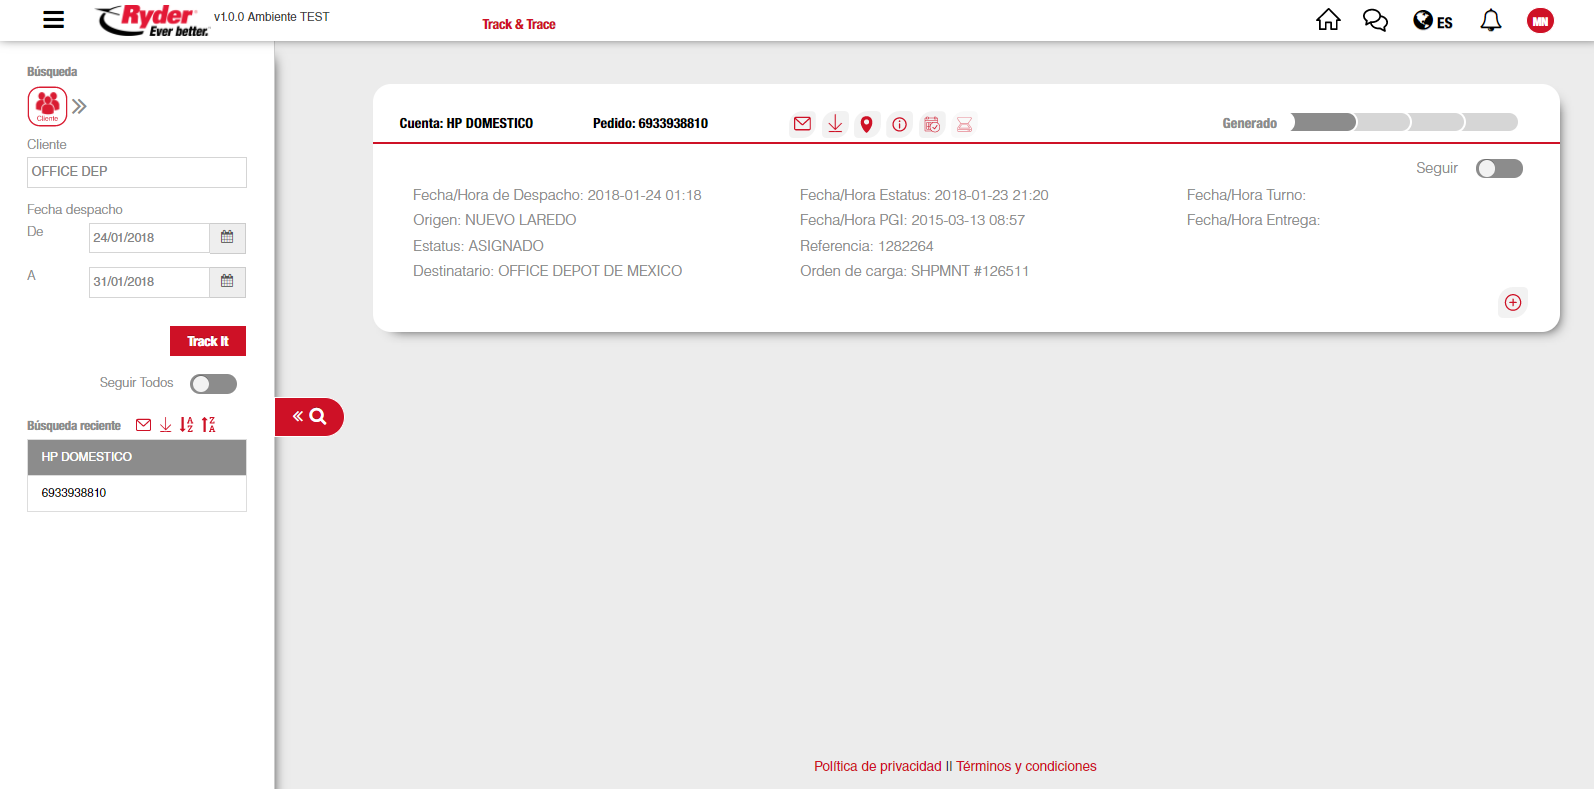Open the Política de privacidad link
The height and width of the screenshot is (789, 1594).
[x=877, y=766]
